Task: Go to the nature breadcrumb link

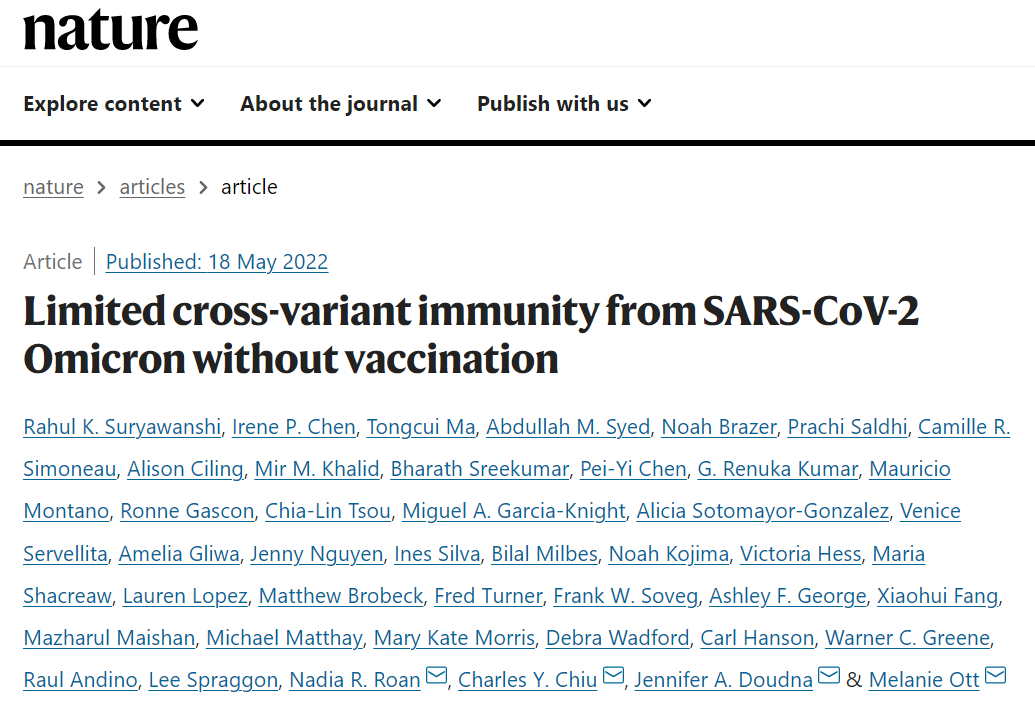Action: pyautogui.click(x=53, y=187)
